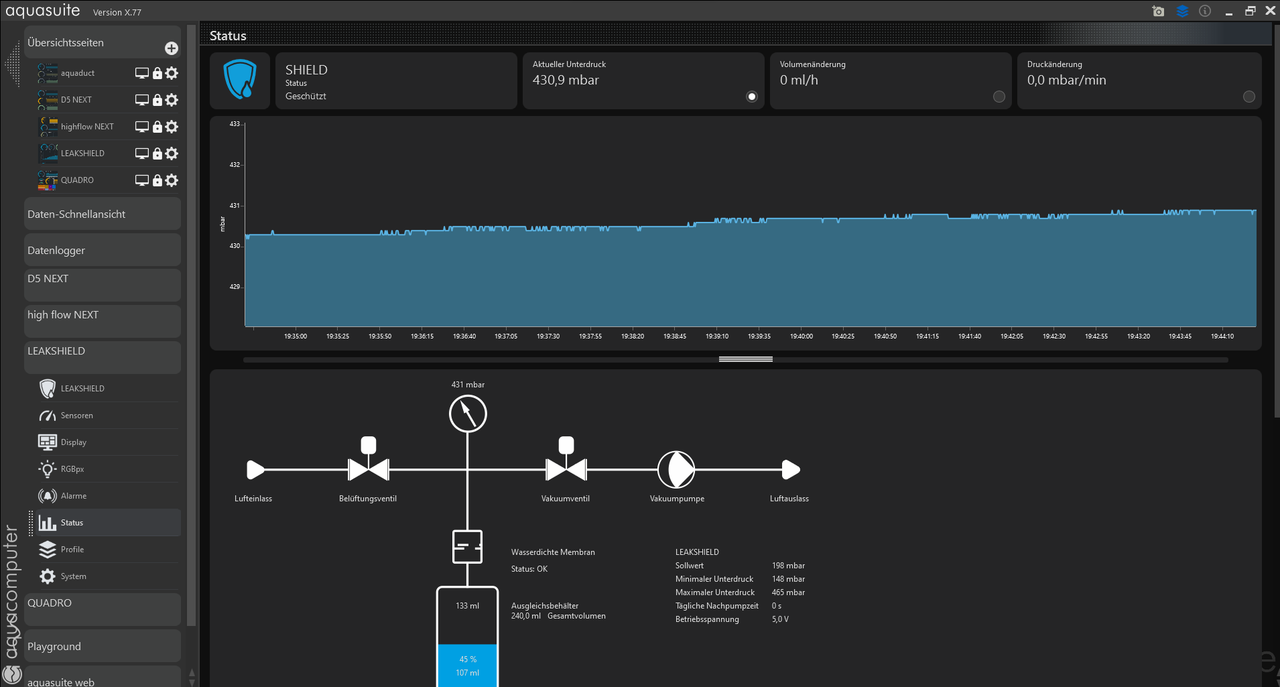This screenshot has height=687, width=1280.
Task: Expand the high flow NEXT device section
Action: point(102,321)
